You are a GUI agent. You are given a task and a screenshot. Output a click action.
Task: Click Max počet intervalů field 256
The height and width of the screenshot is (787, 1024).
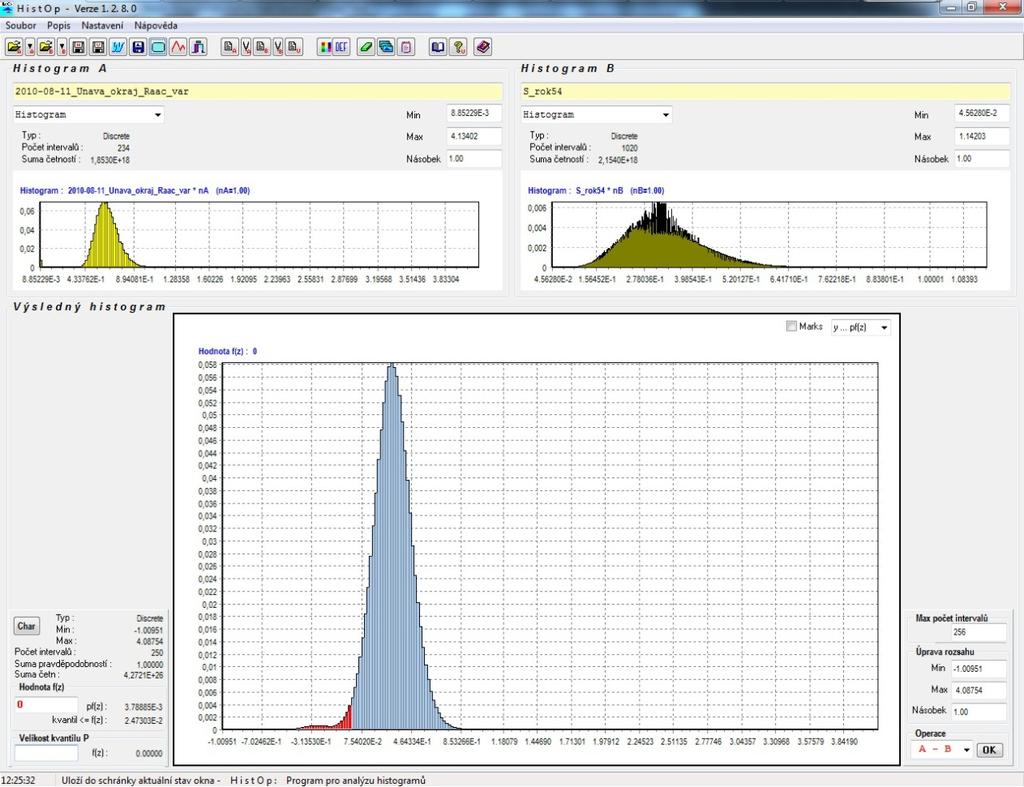click(x=978, y=632)
